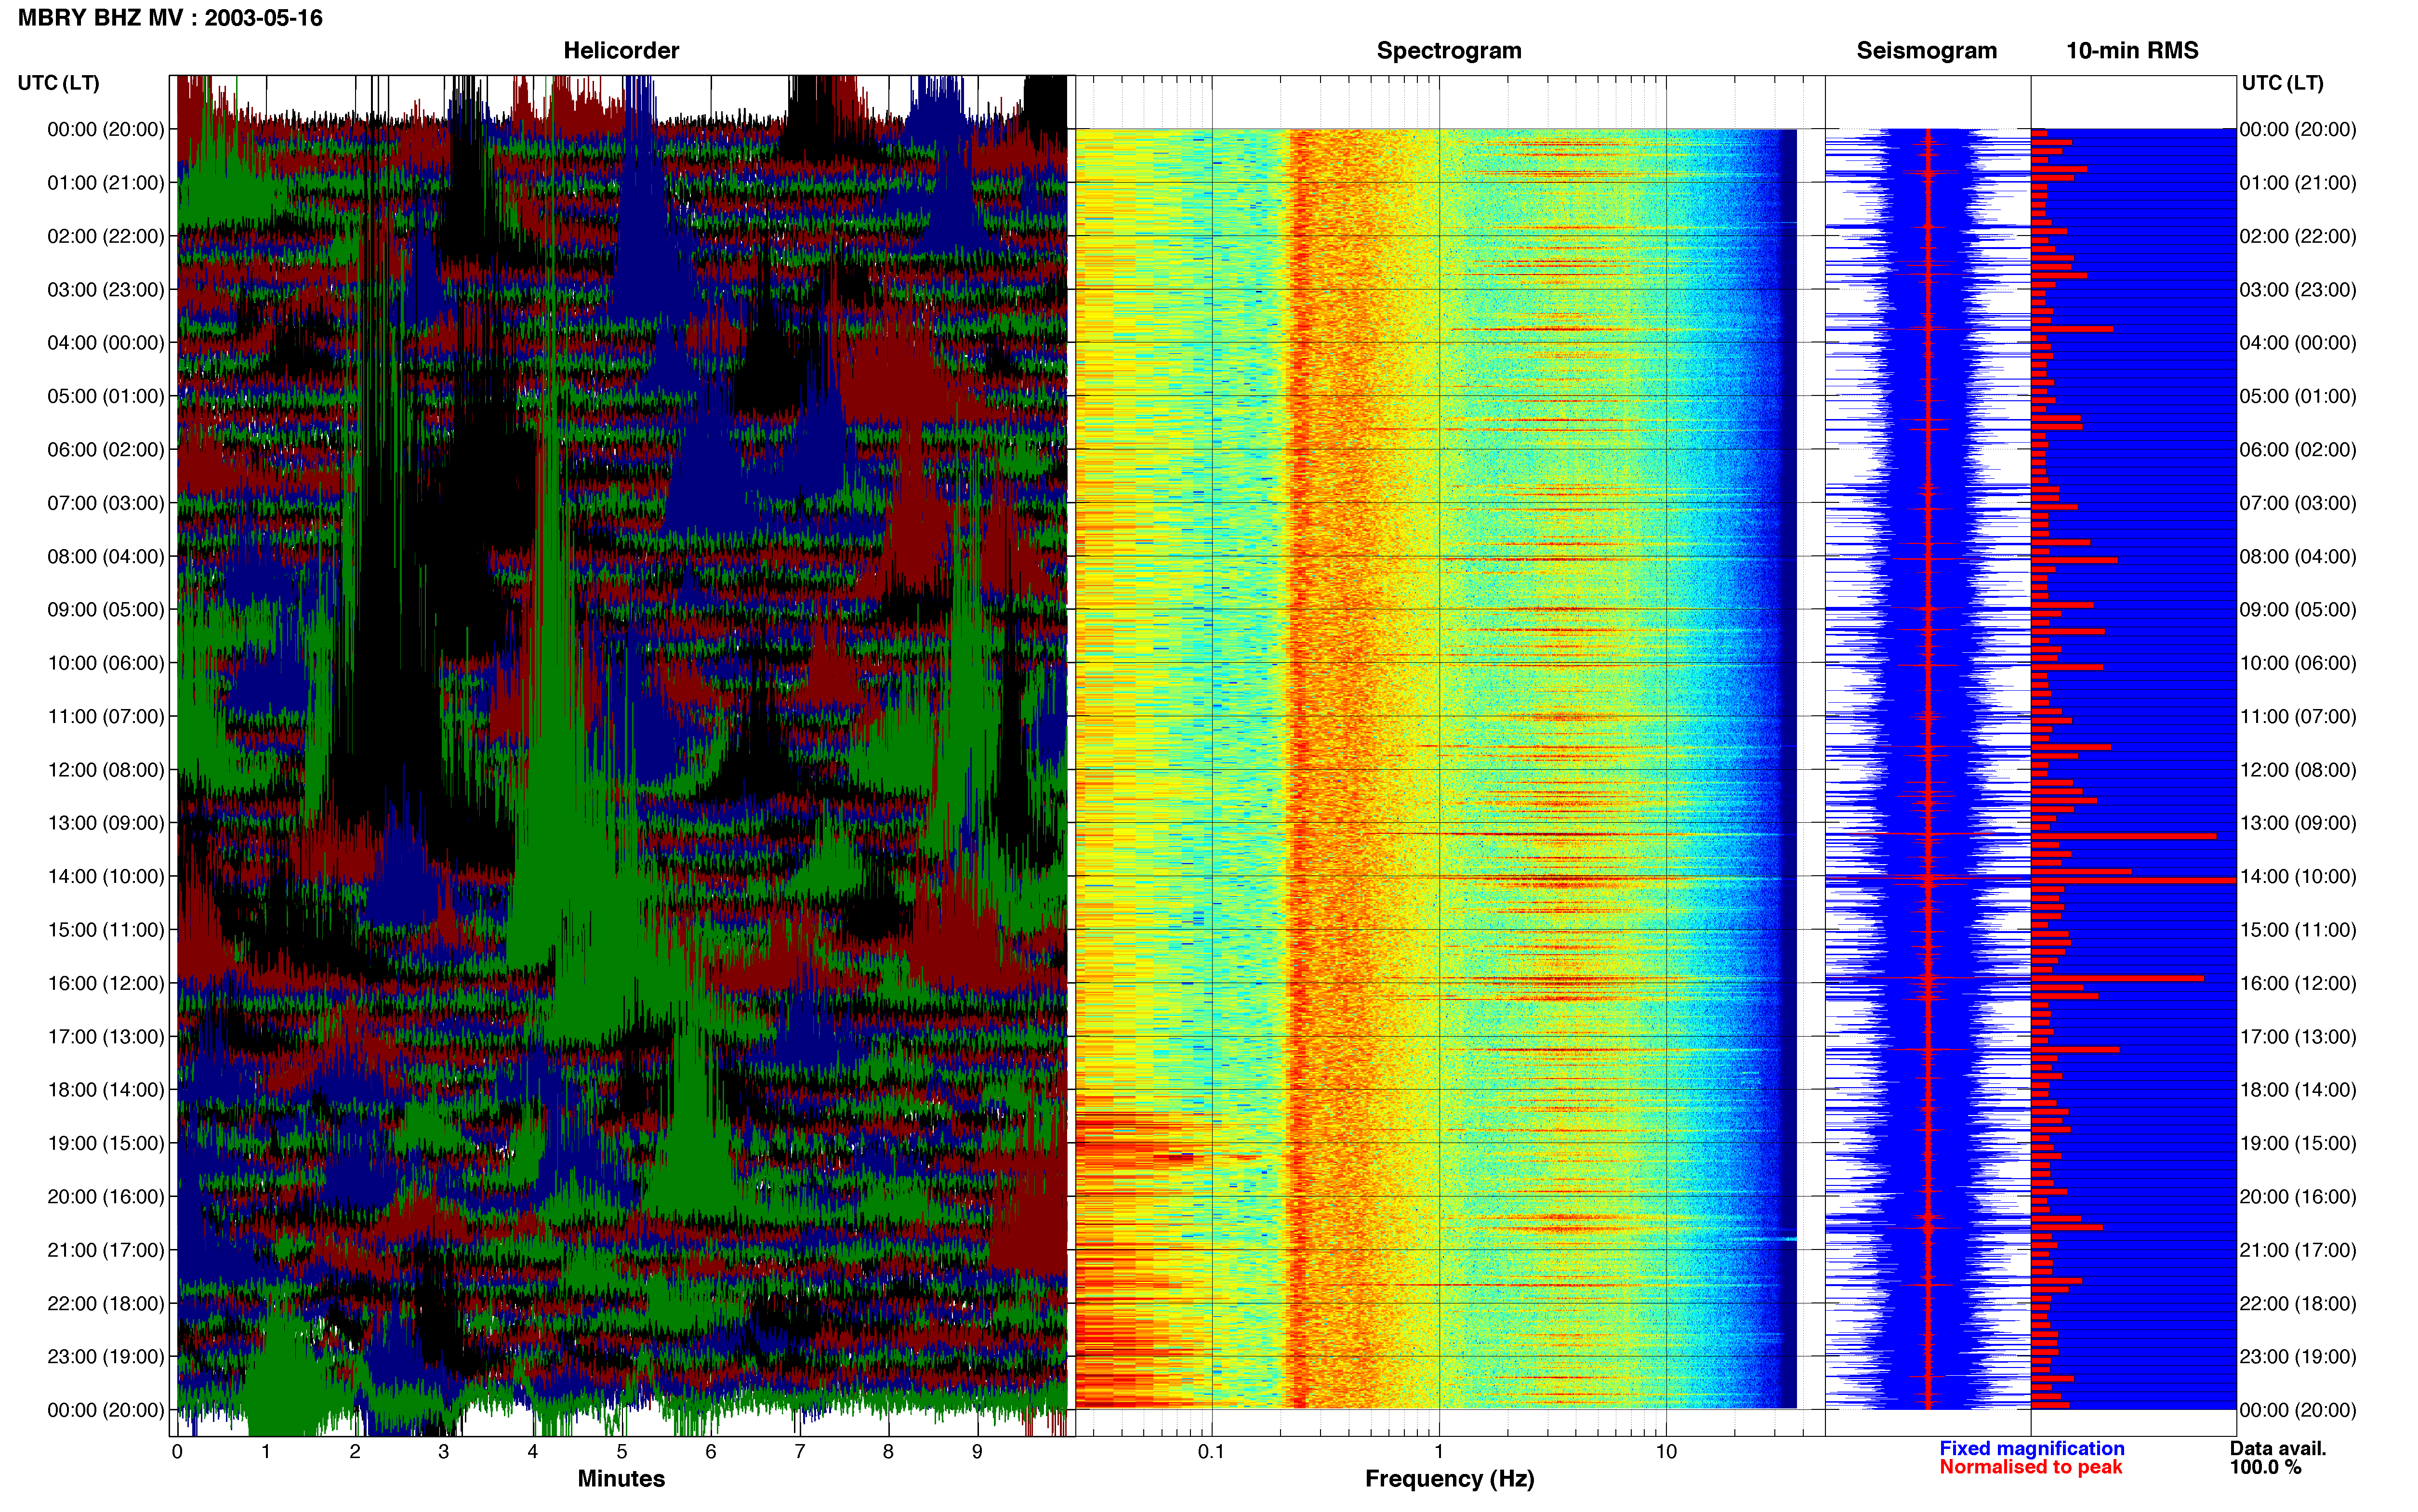Click left time label '03:00 (23:00)'
The image size is (2418, 1512).
coord(106,290)
